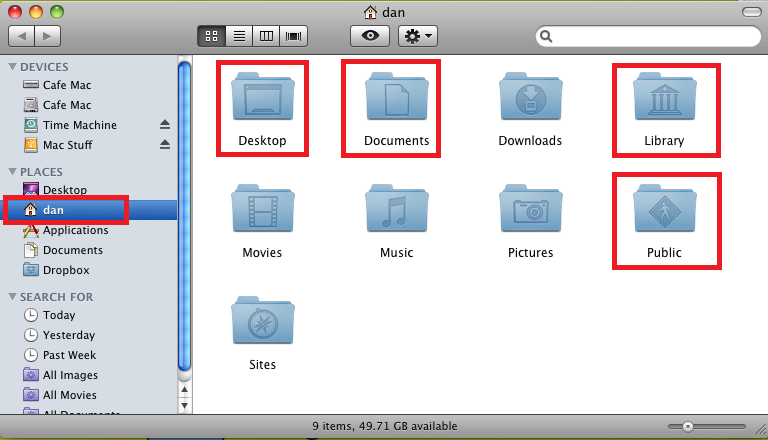Switch to list view
Viewport: 768px width, 440px height.
(239, 36)
